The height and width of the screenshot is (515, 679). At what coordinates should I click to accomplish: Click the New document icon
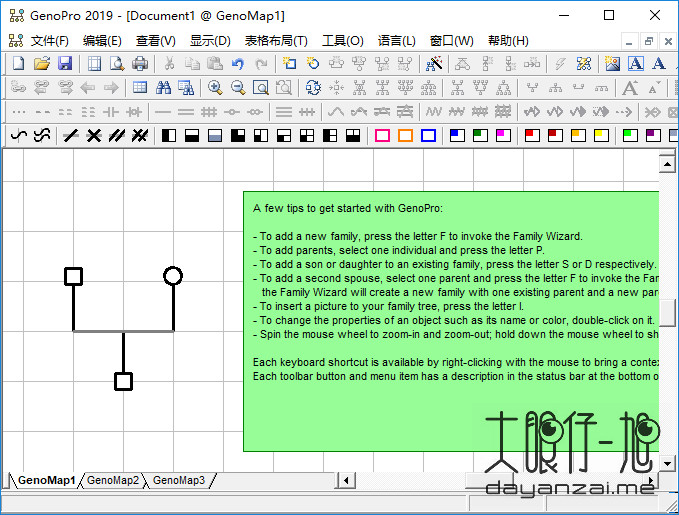click(18, 64)
